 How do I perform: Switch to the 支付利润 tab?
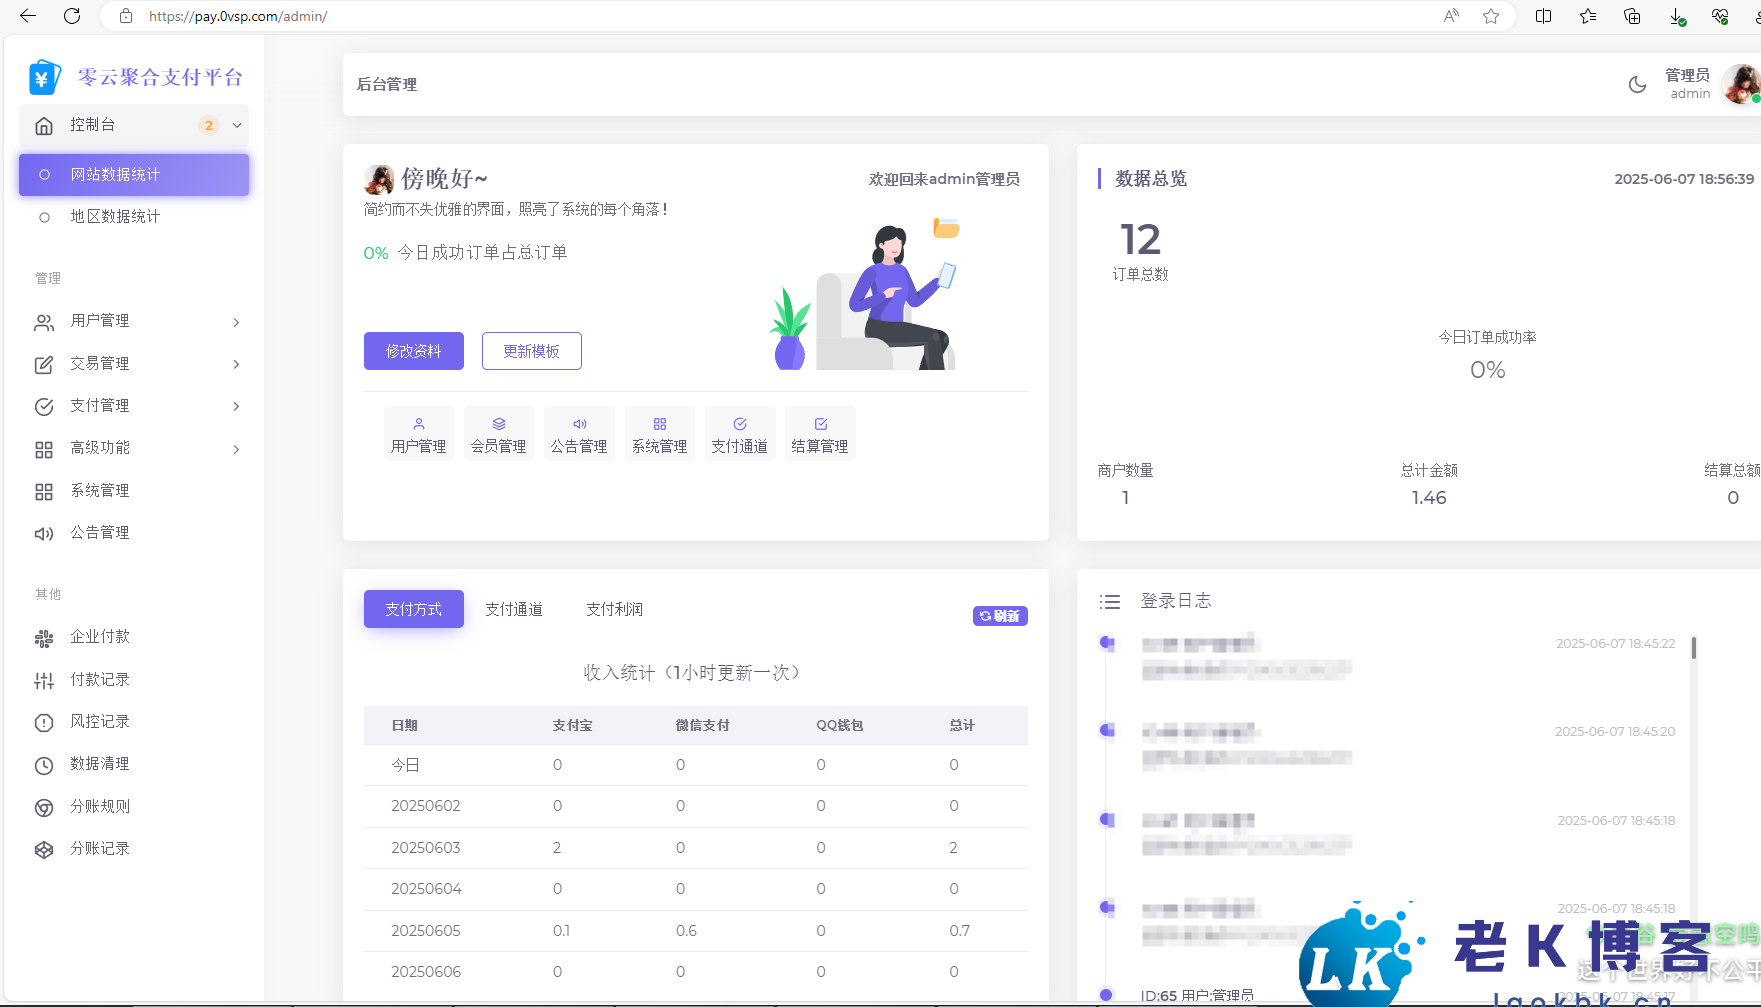coord(614,610)
